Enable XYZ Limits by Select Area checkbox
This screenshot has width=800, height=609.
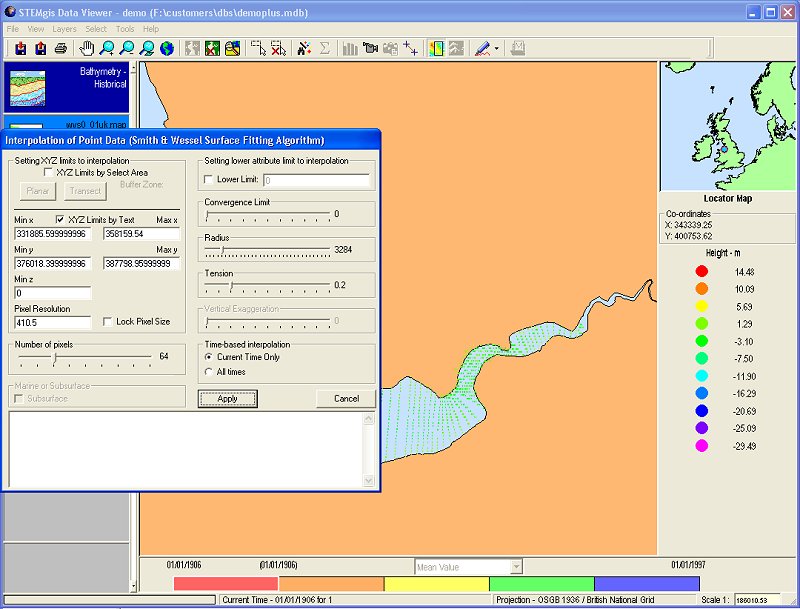click(49, 173)
